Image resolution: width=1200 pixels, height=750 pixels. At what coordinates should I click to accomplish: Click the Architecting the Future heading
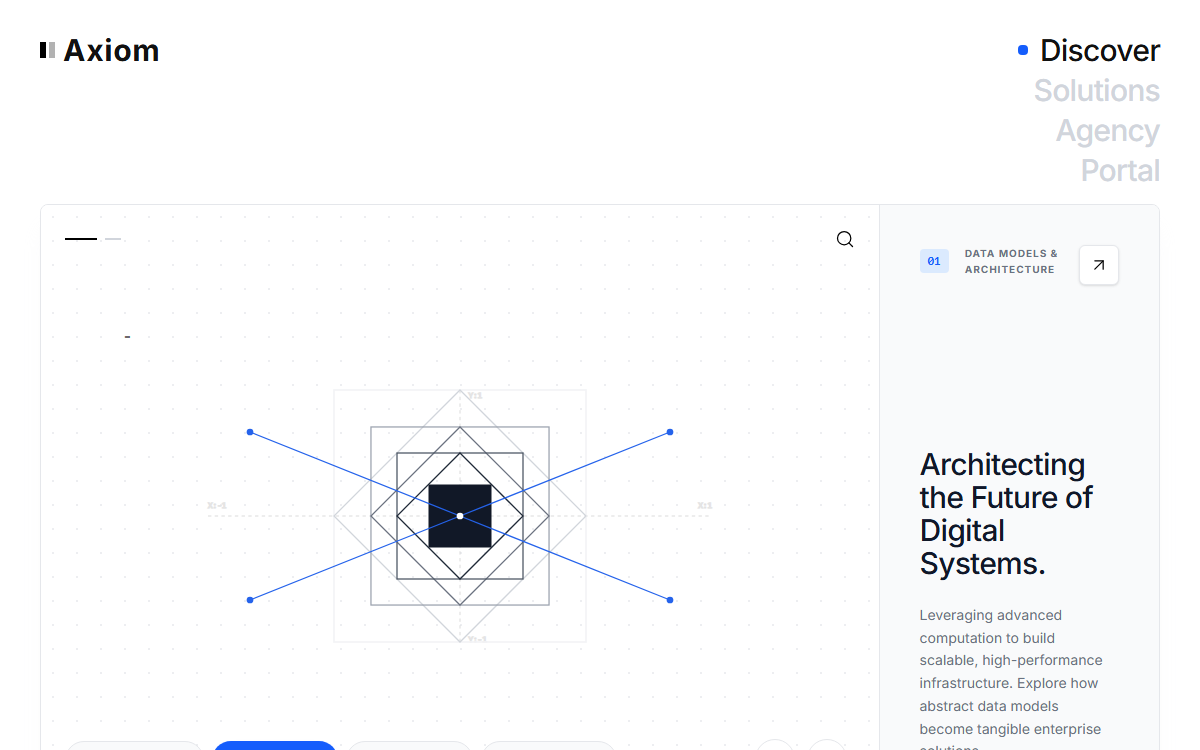(x=1006, y=514)
